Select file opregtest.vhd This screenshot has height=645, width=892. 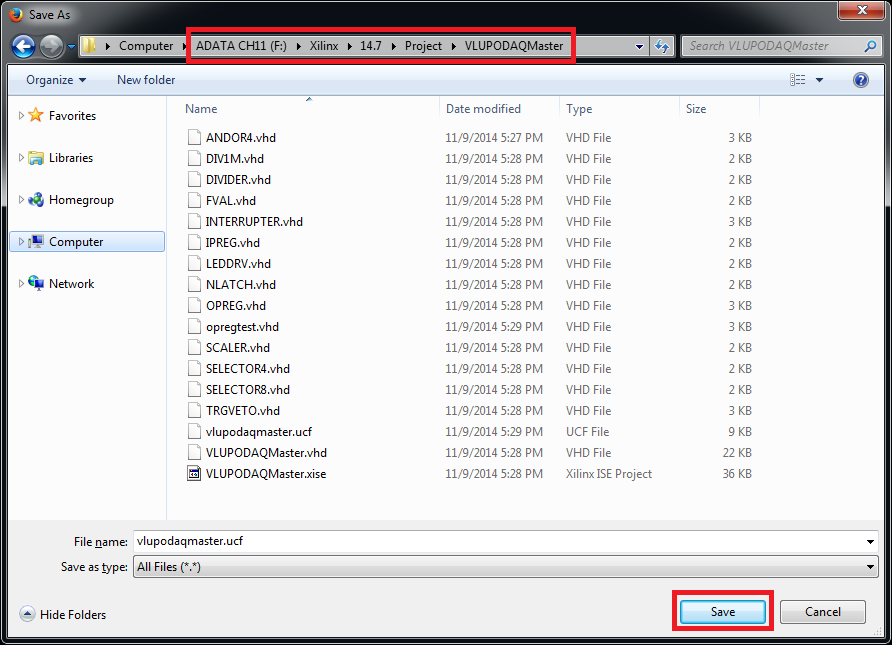click(x=242, y=327)
